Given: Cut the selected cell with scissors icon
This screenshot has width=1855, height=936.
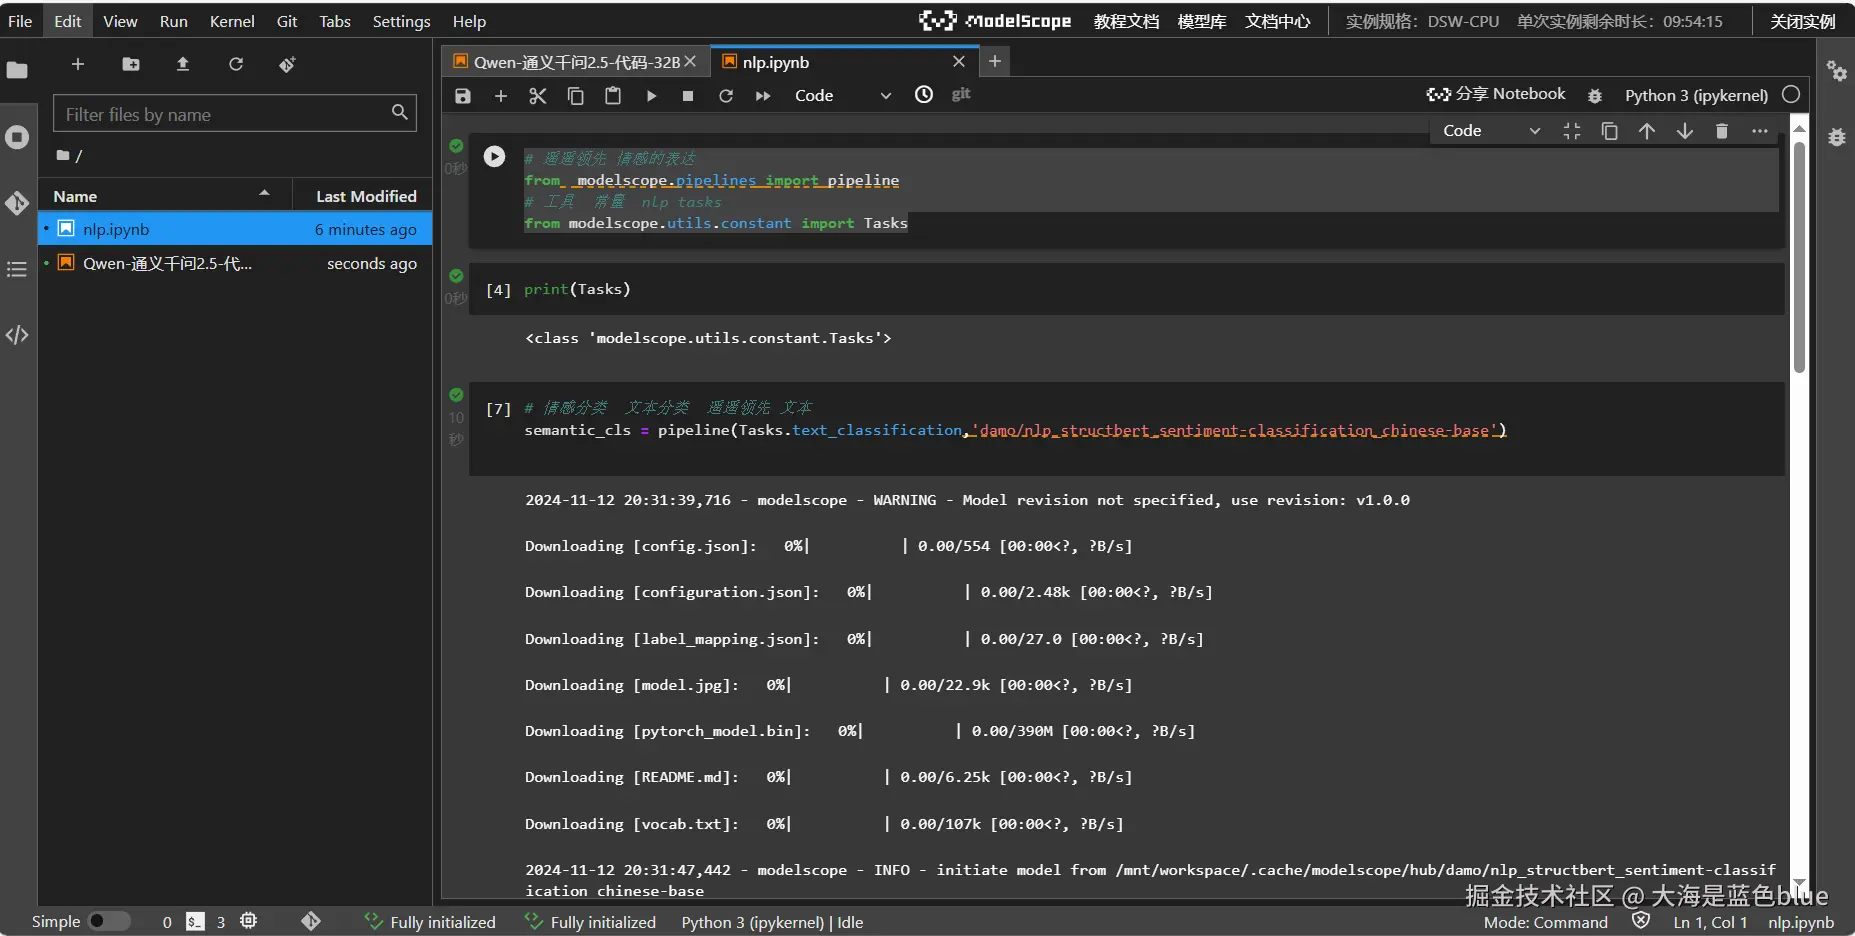Looking at the screenshot, I should [538, 96].
